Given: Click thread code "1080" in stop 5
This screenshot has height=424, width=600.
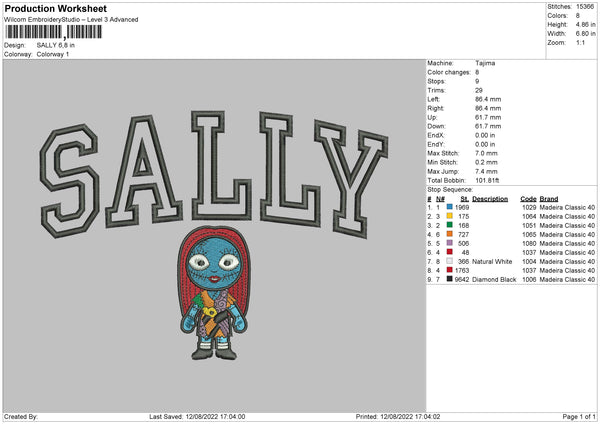Looking at the screenshot, I should tap(529, 243).
